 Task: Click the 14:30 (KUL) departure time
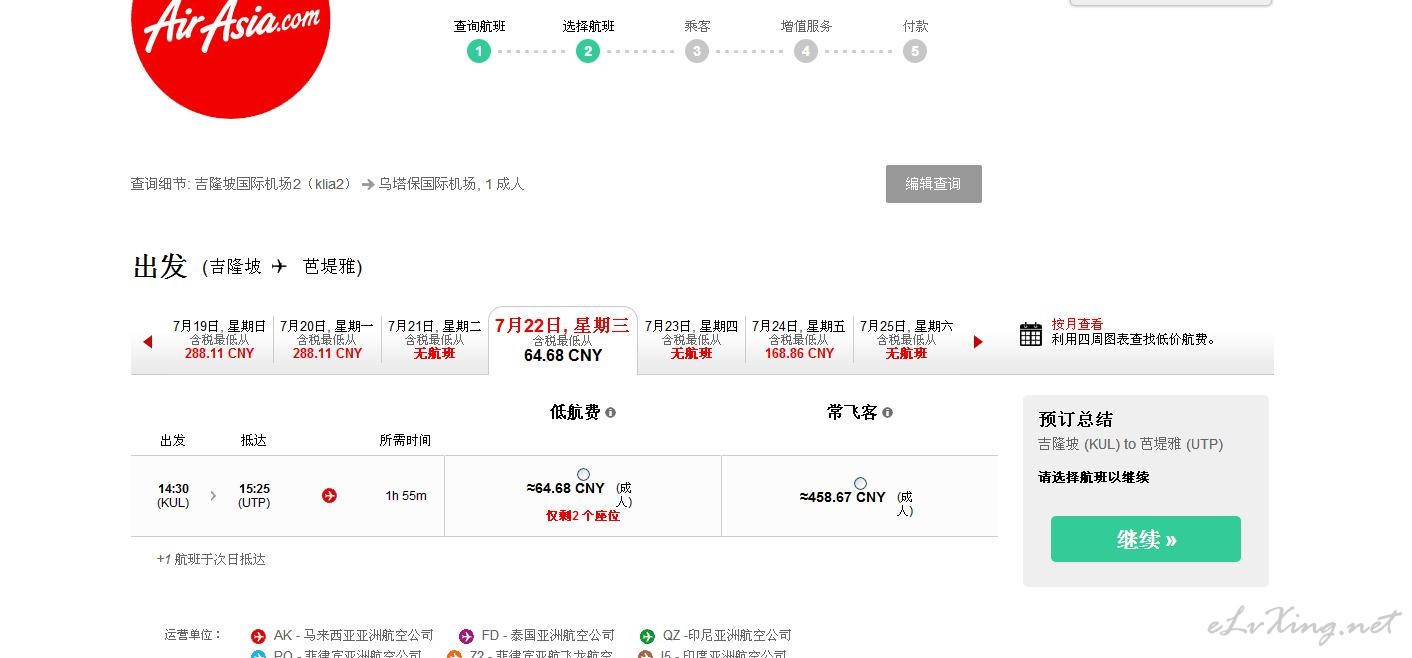tap(173, 496)
